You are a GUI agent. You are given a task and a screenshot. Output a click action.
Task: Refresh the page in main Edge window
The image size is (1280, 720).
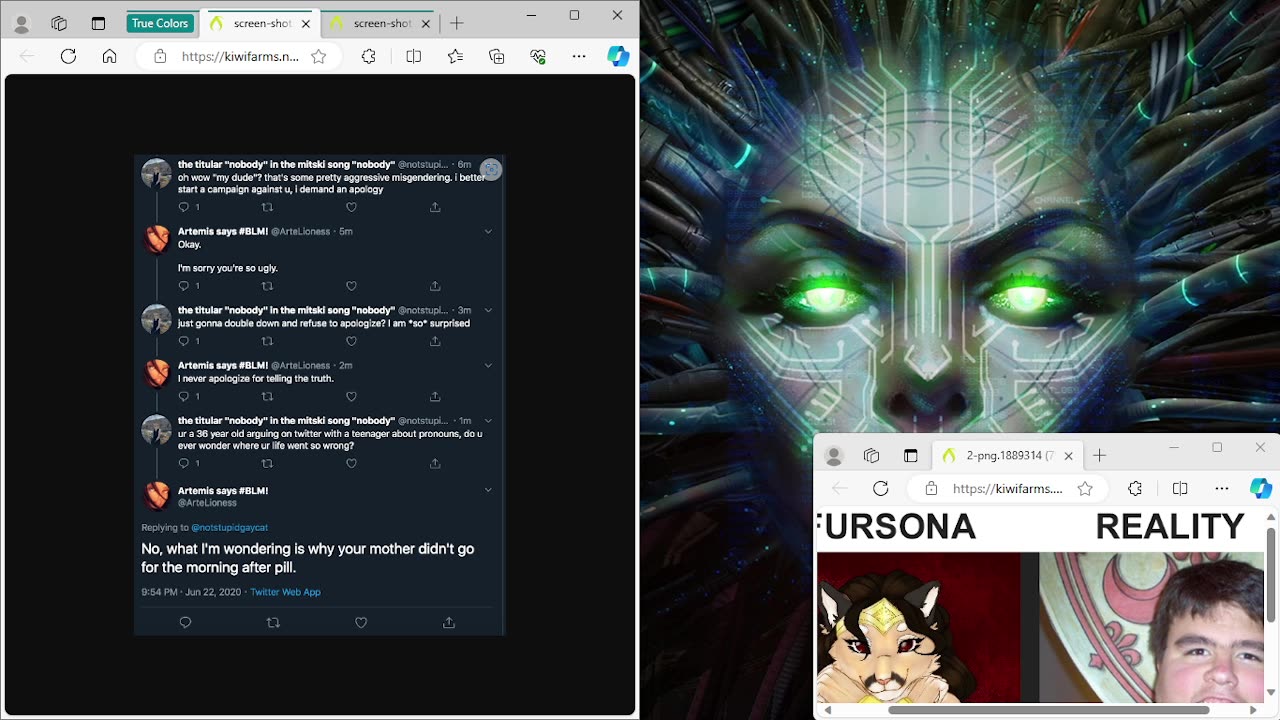coord(68,56)
